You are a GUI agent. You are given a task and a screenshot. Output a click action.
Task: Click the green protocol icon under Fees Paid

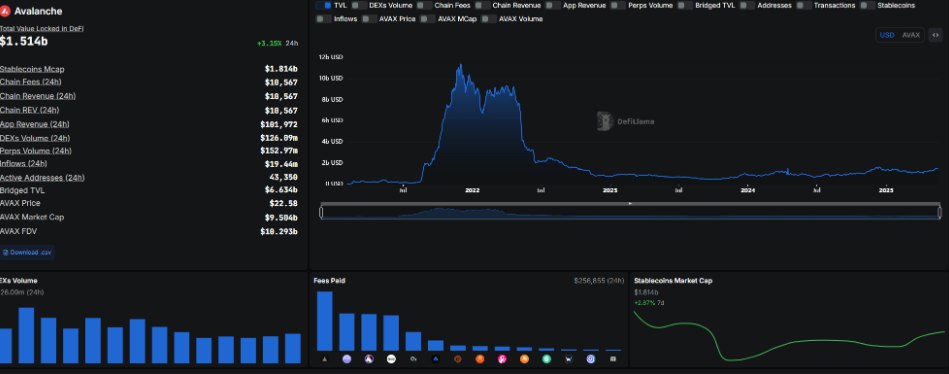click(547, 359)
